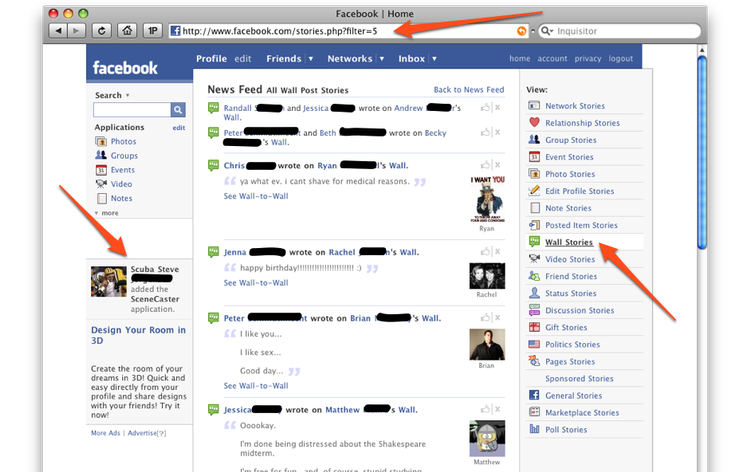Select Wall Stories filter link

[x=569, y=242]
